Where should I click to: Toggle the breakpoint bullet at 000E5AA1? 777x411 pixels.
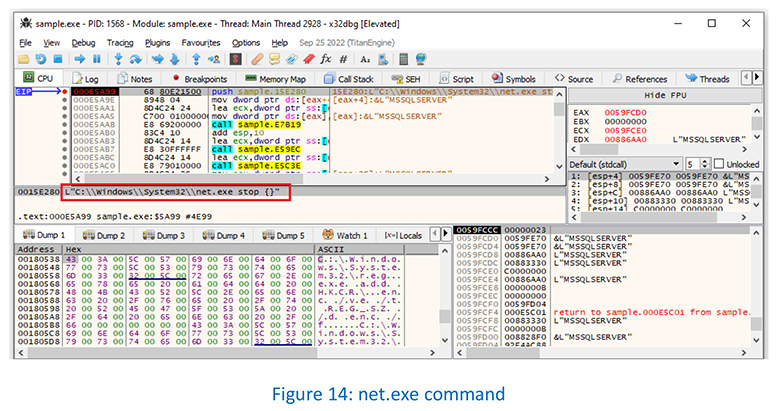(x=64, y=108)
